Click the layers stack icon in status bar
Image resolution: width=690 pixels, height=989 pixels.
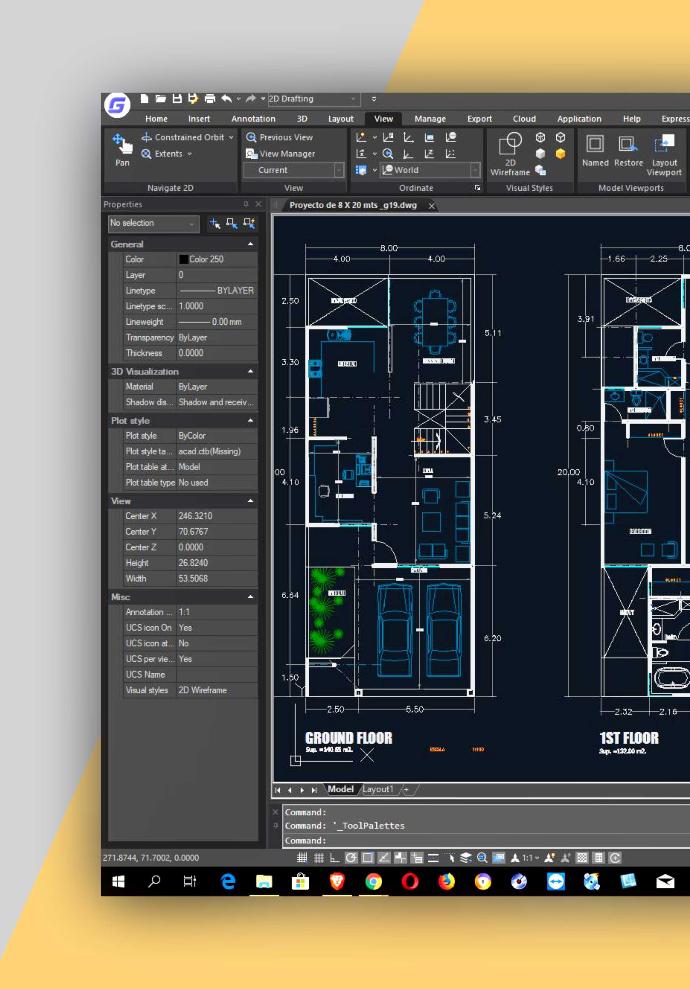pos(466,858)
